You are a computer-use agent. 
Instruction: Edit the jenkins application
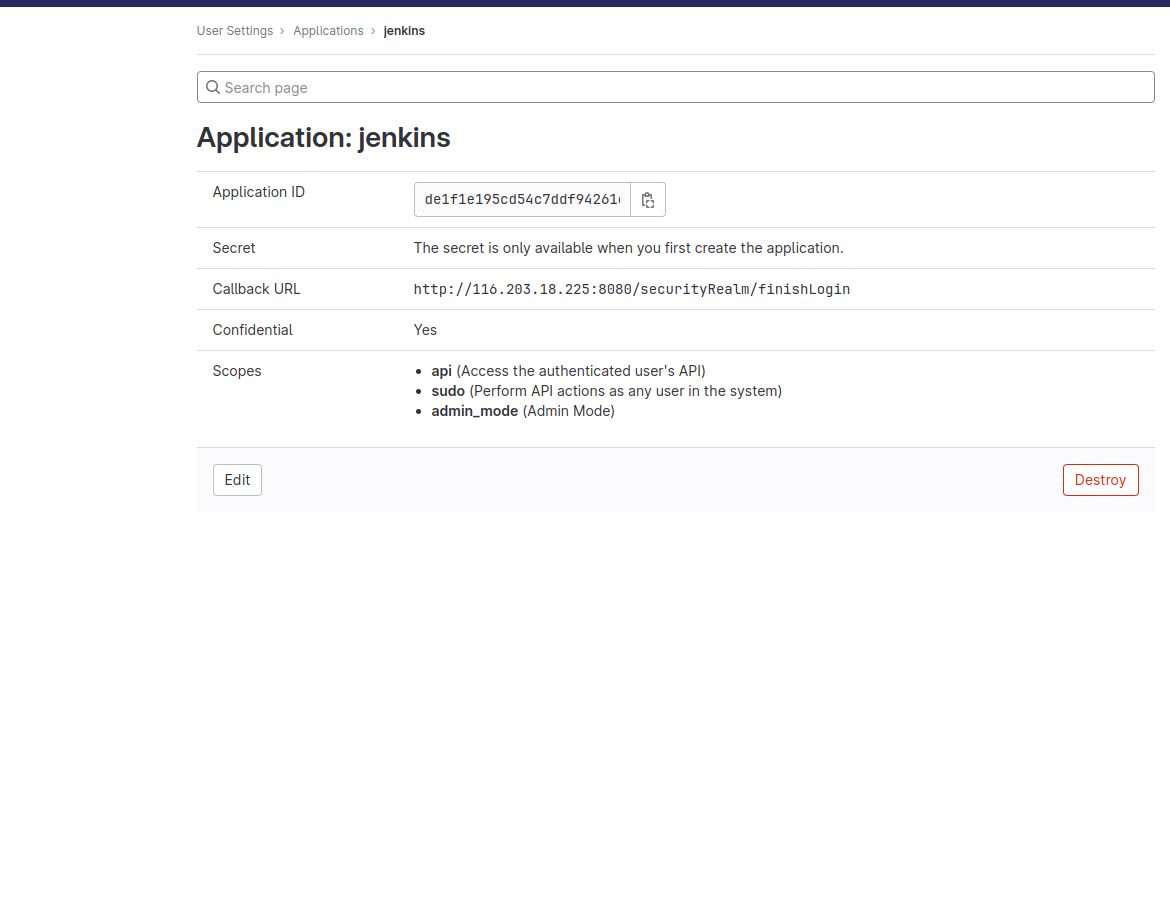pos(237,480)
